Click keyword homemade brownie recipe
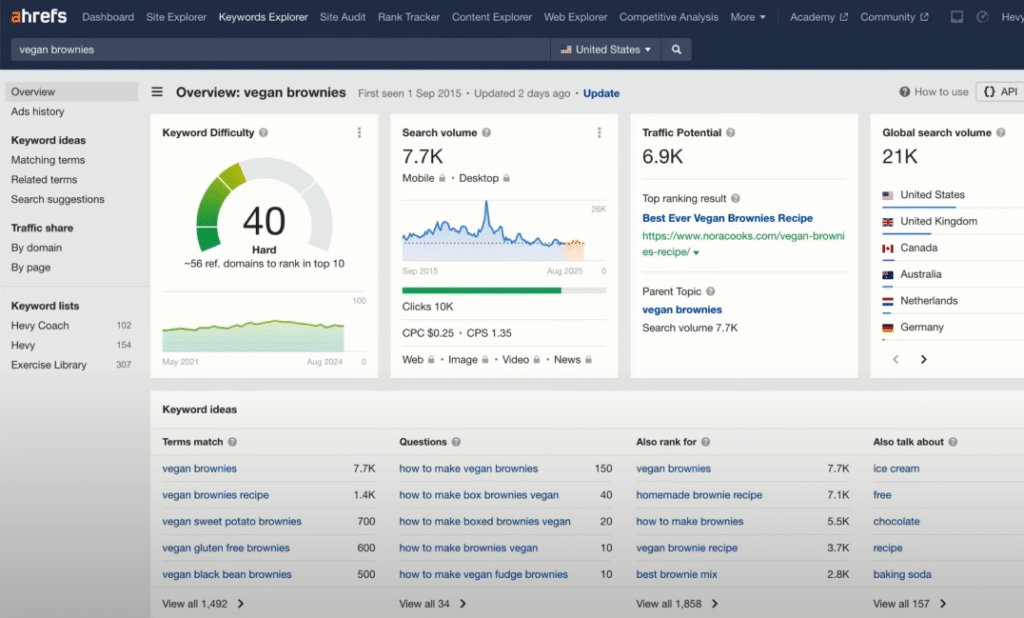The image size is (1024, 618). coord(699,495)
